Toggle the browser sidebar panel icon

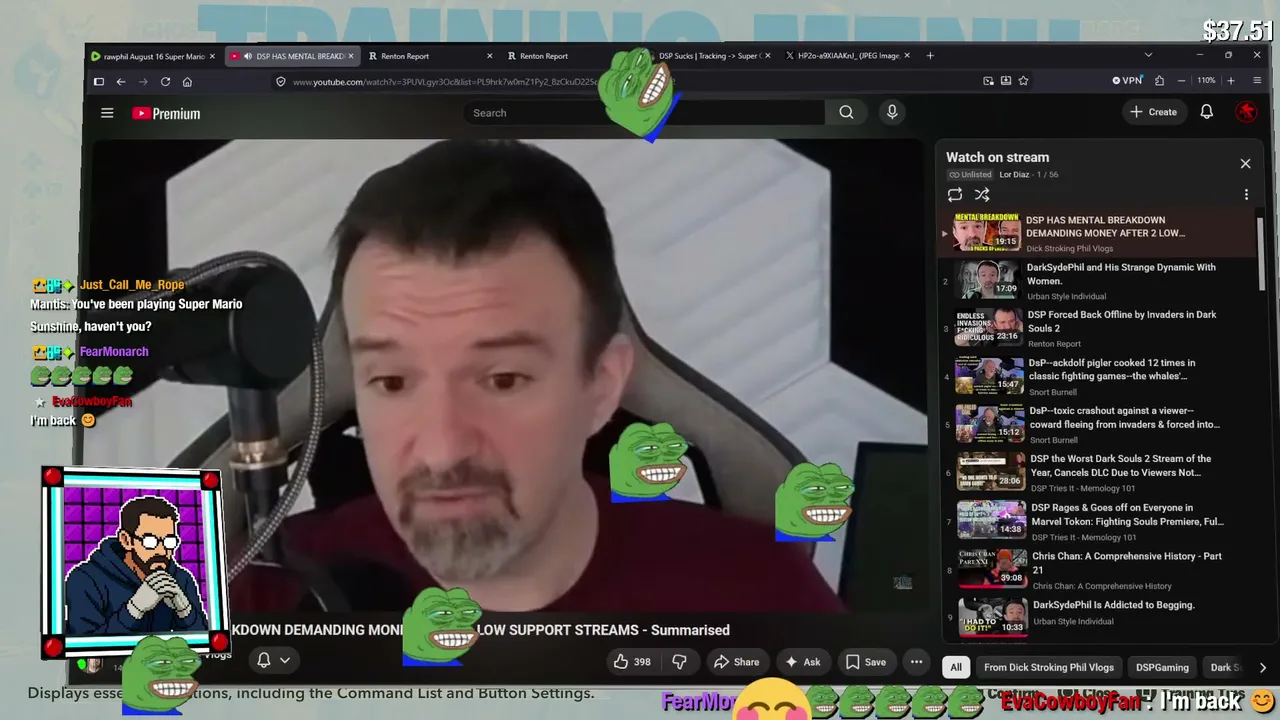pos(99,82)
